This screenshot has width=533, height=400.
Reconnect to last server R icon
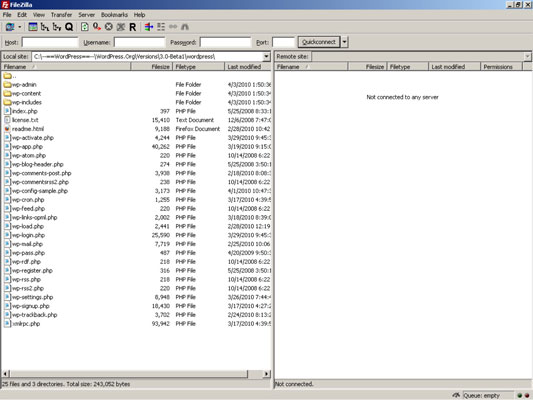(133, 27)
